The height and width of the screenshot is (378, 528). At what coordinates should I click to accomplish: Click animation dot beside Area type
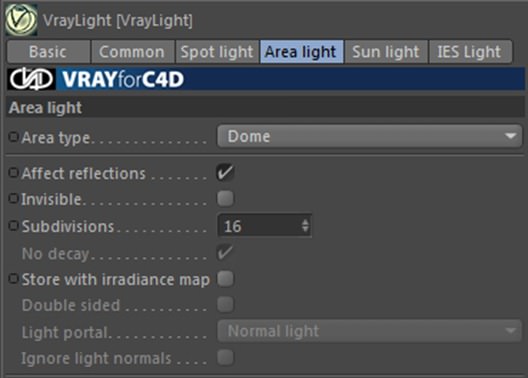[13, 137]
